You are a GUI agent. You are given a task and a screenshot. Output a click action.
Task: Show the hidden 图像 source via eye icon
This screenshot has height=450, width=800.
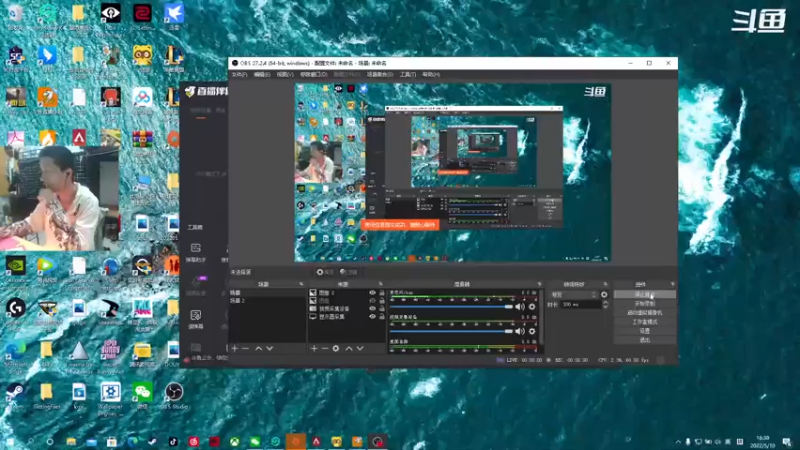(x=372, y=301)
